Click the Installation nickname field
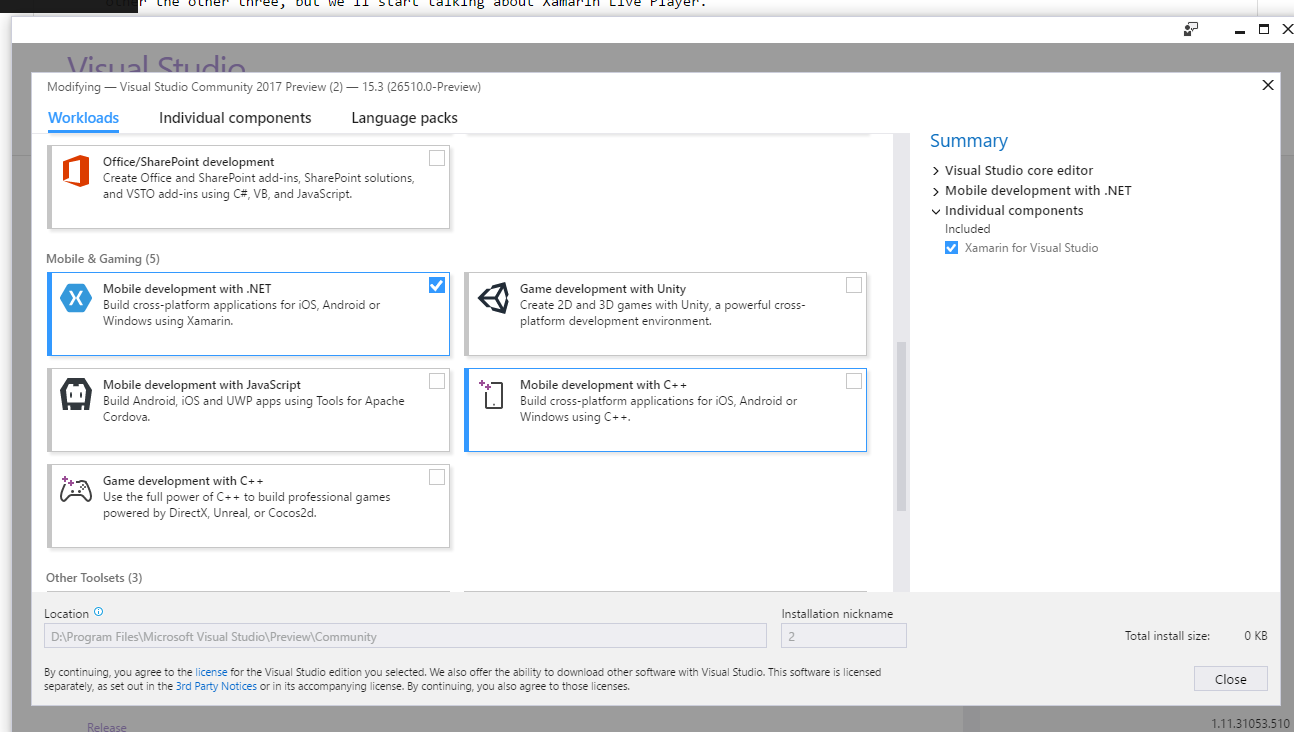Screen dimensions: 1294x732 pyautogui.click(x=844, y=636)
